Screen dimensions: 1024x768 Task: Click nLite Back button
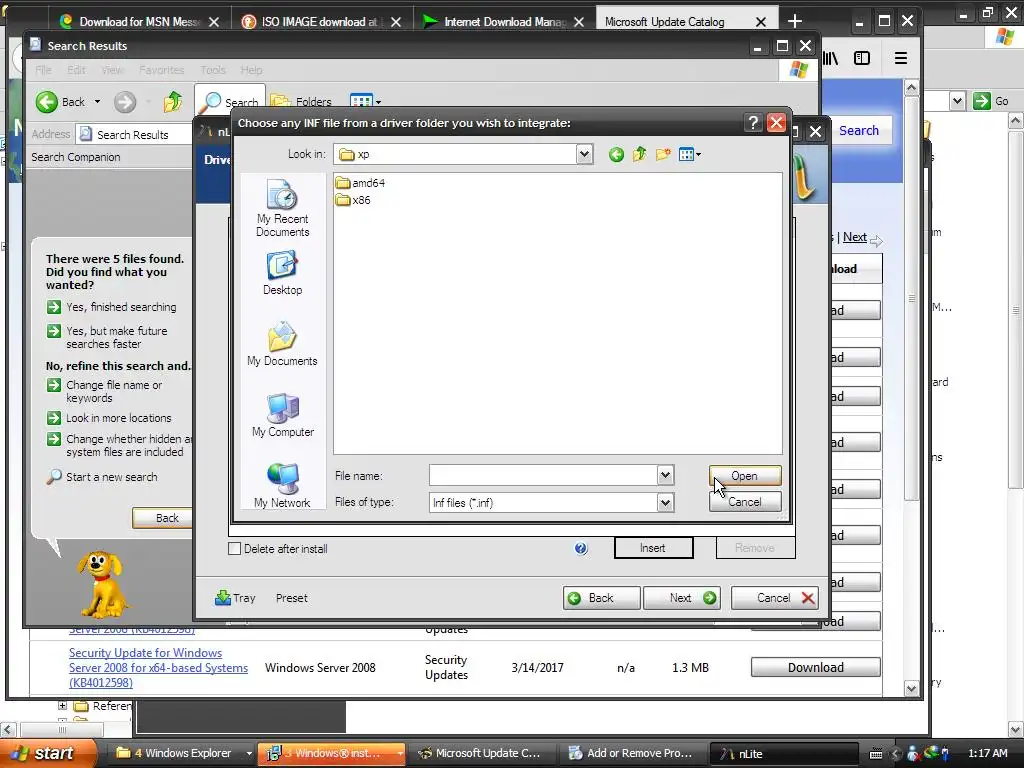point(601,598)
